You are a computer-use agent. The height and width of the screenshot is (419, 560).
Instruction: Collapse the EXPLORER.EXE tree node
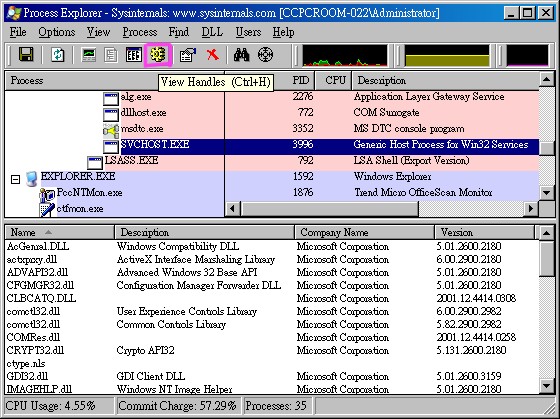15,179
